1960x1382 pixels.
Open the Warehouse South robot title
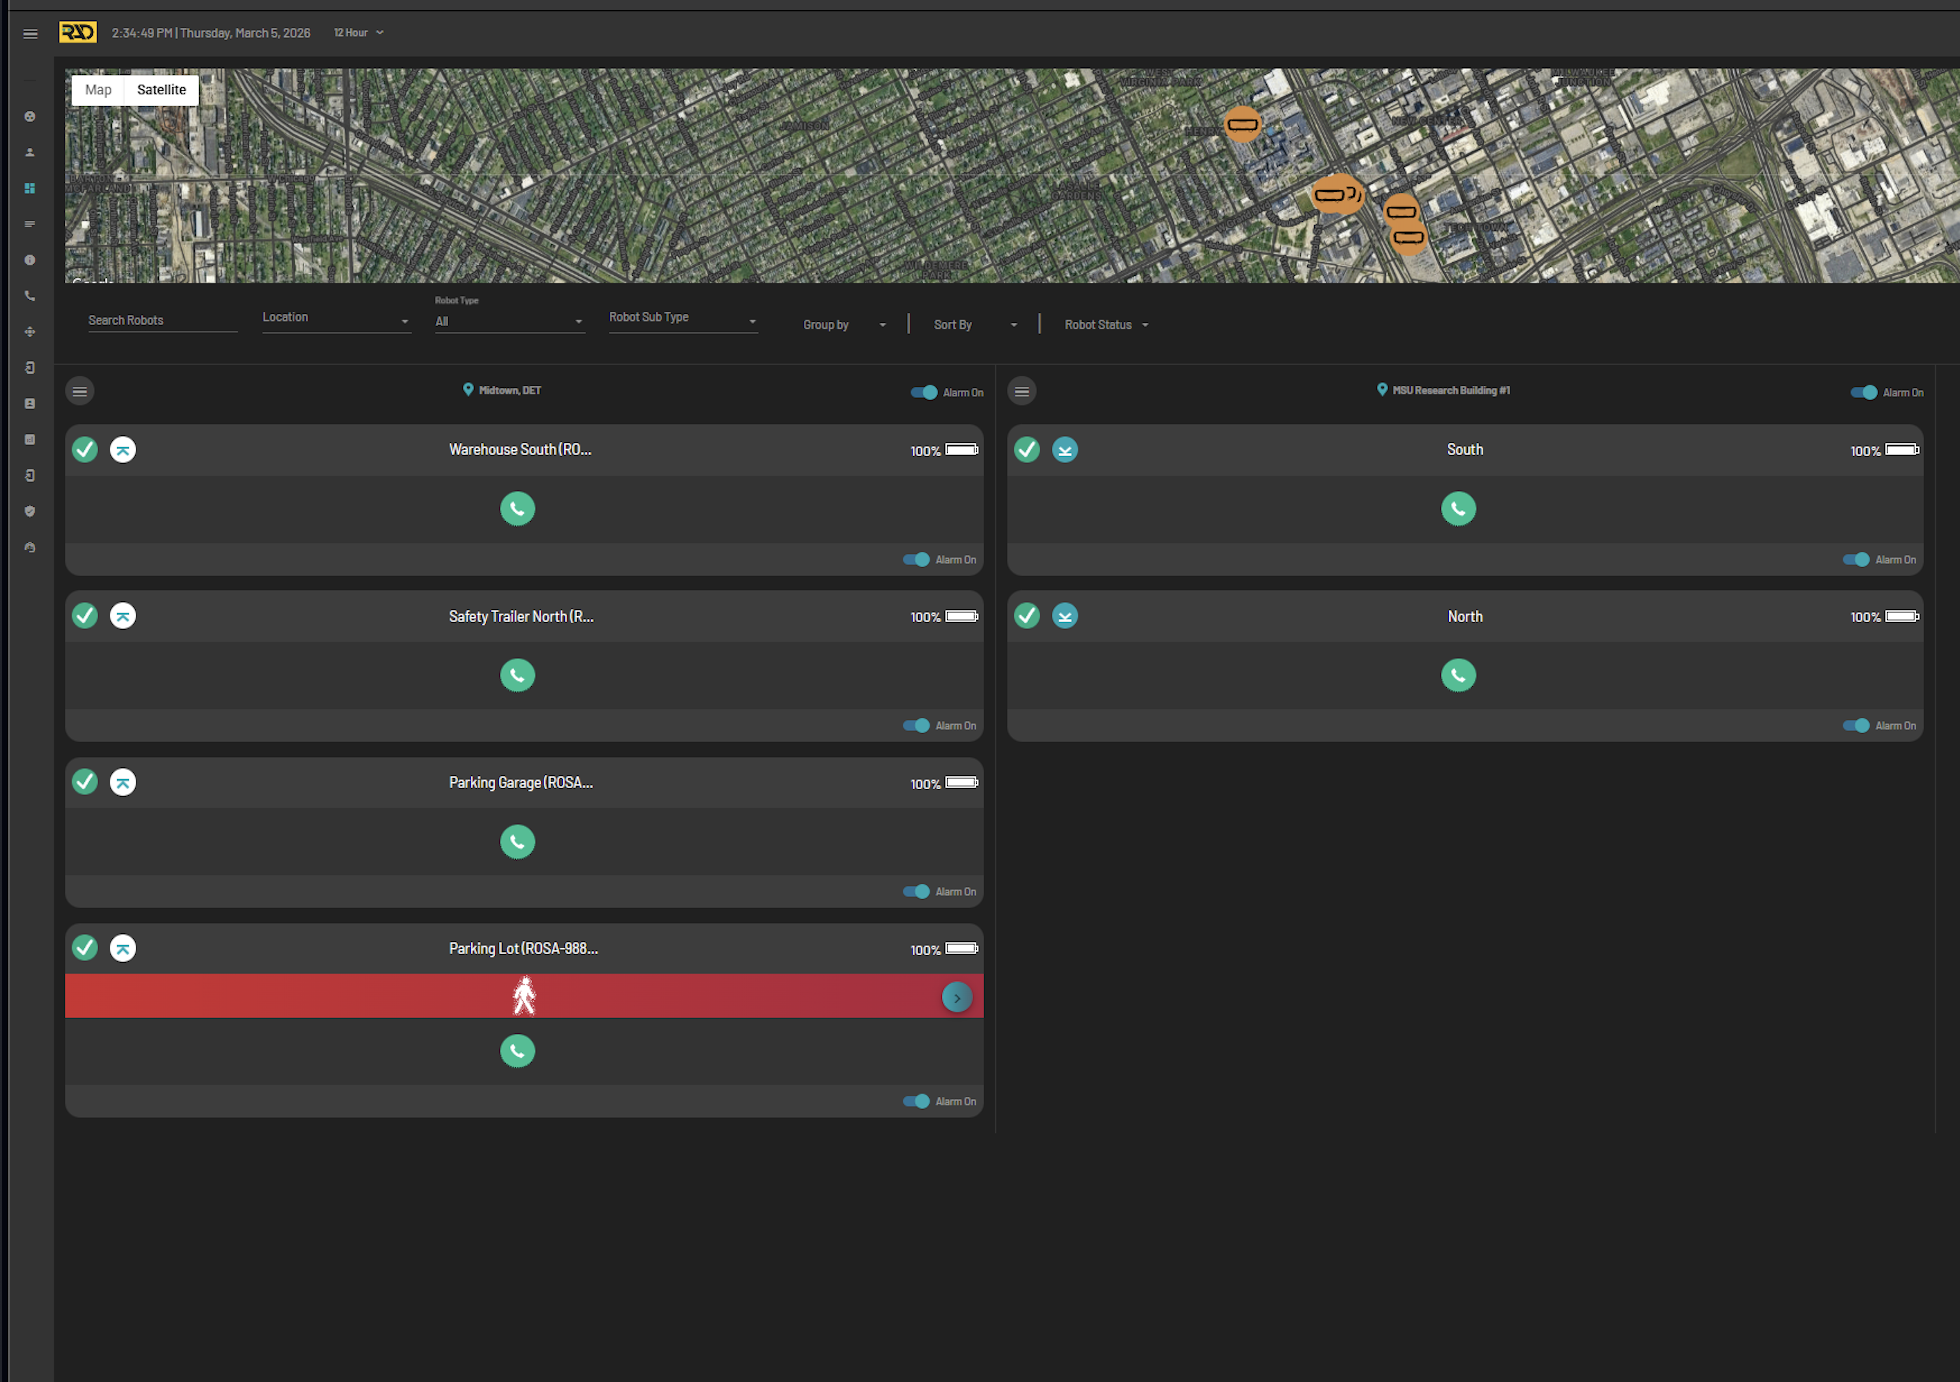tap(520, 450)
